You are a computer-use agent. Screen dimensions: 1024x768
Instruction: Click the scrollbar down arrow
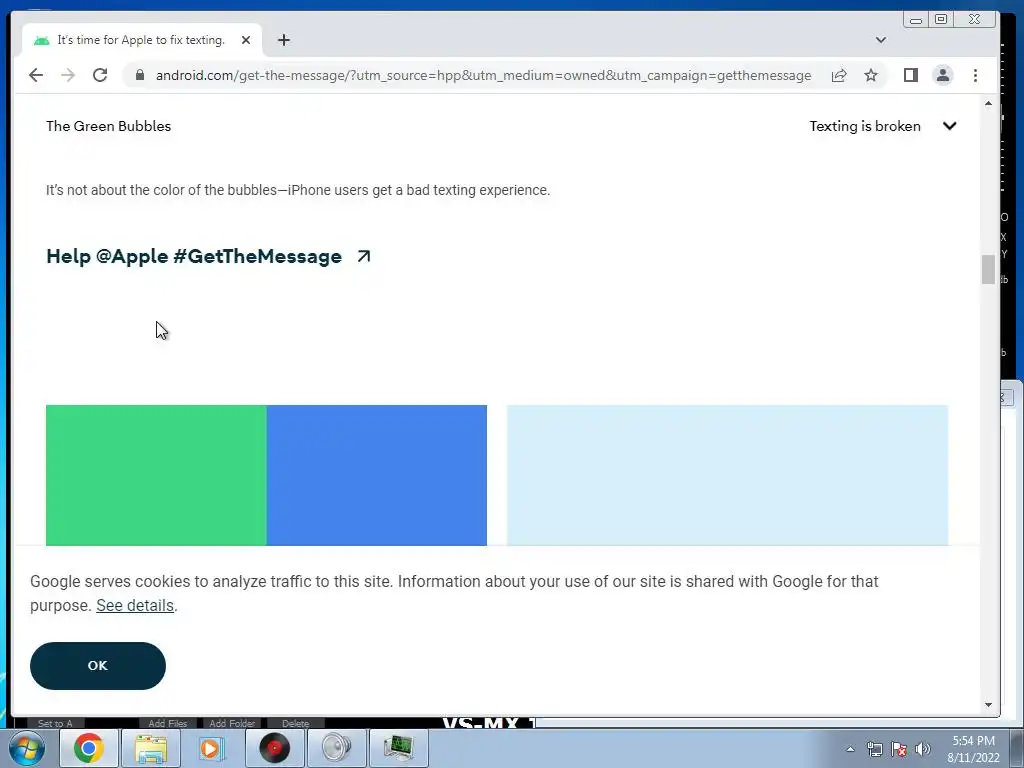pos(988,705)
